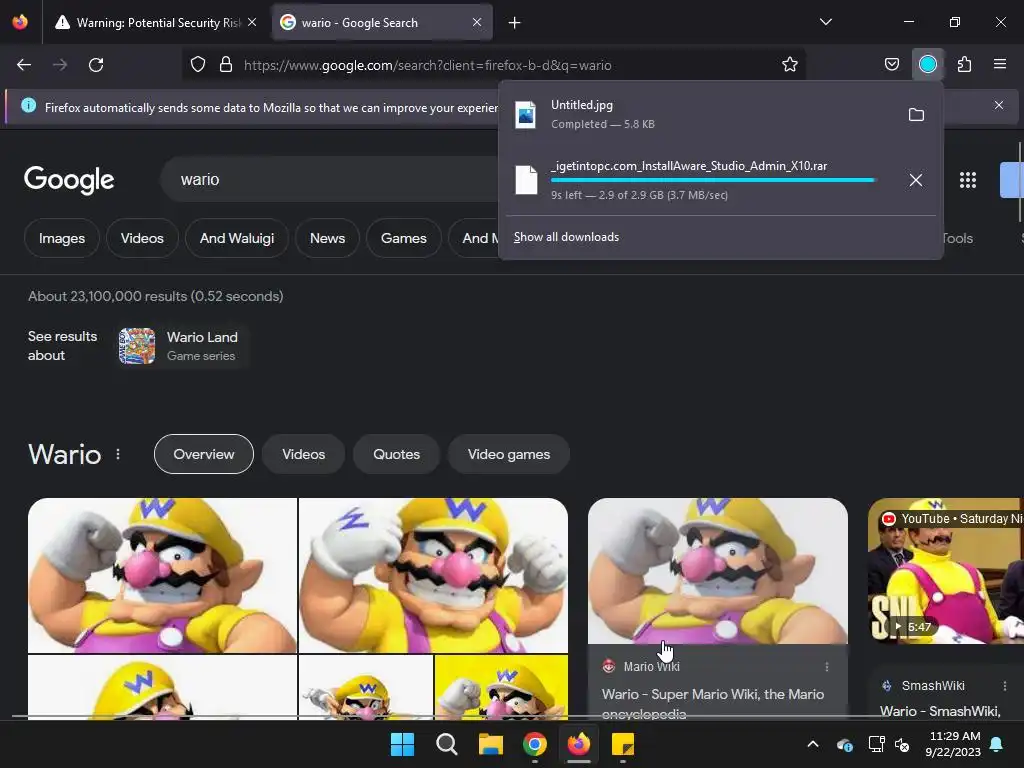Select the And Waluigi chip
The height and width of the screenshot is (768, 1024).
pos(237,238)
